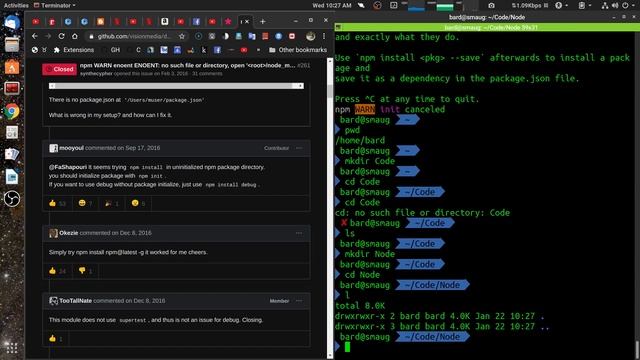Switch to the Facebook browser tab
This screenshot has height=360, width=640.
(196, 22)
